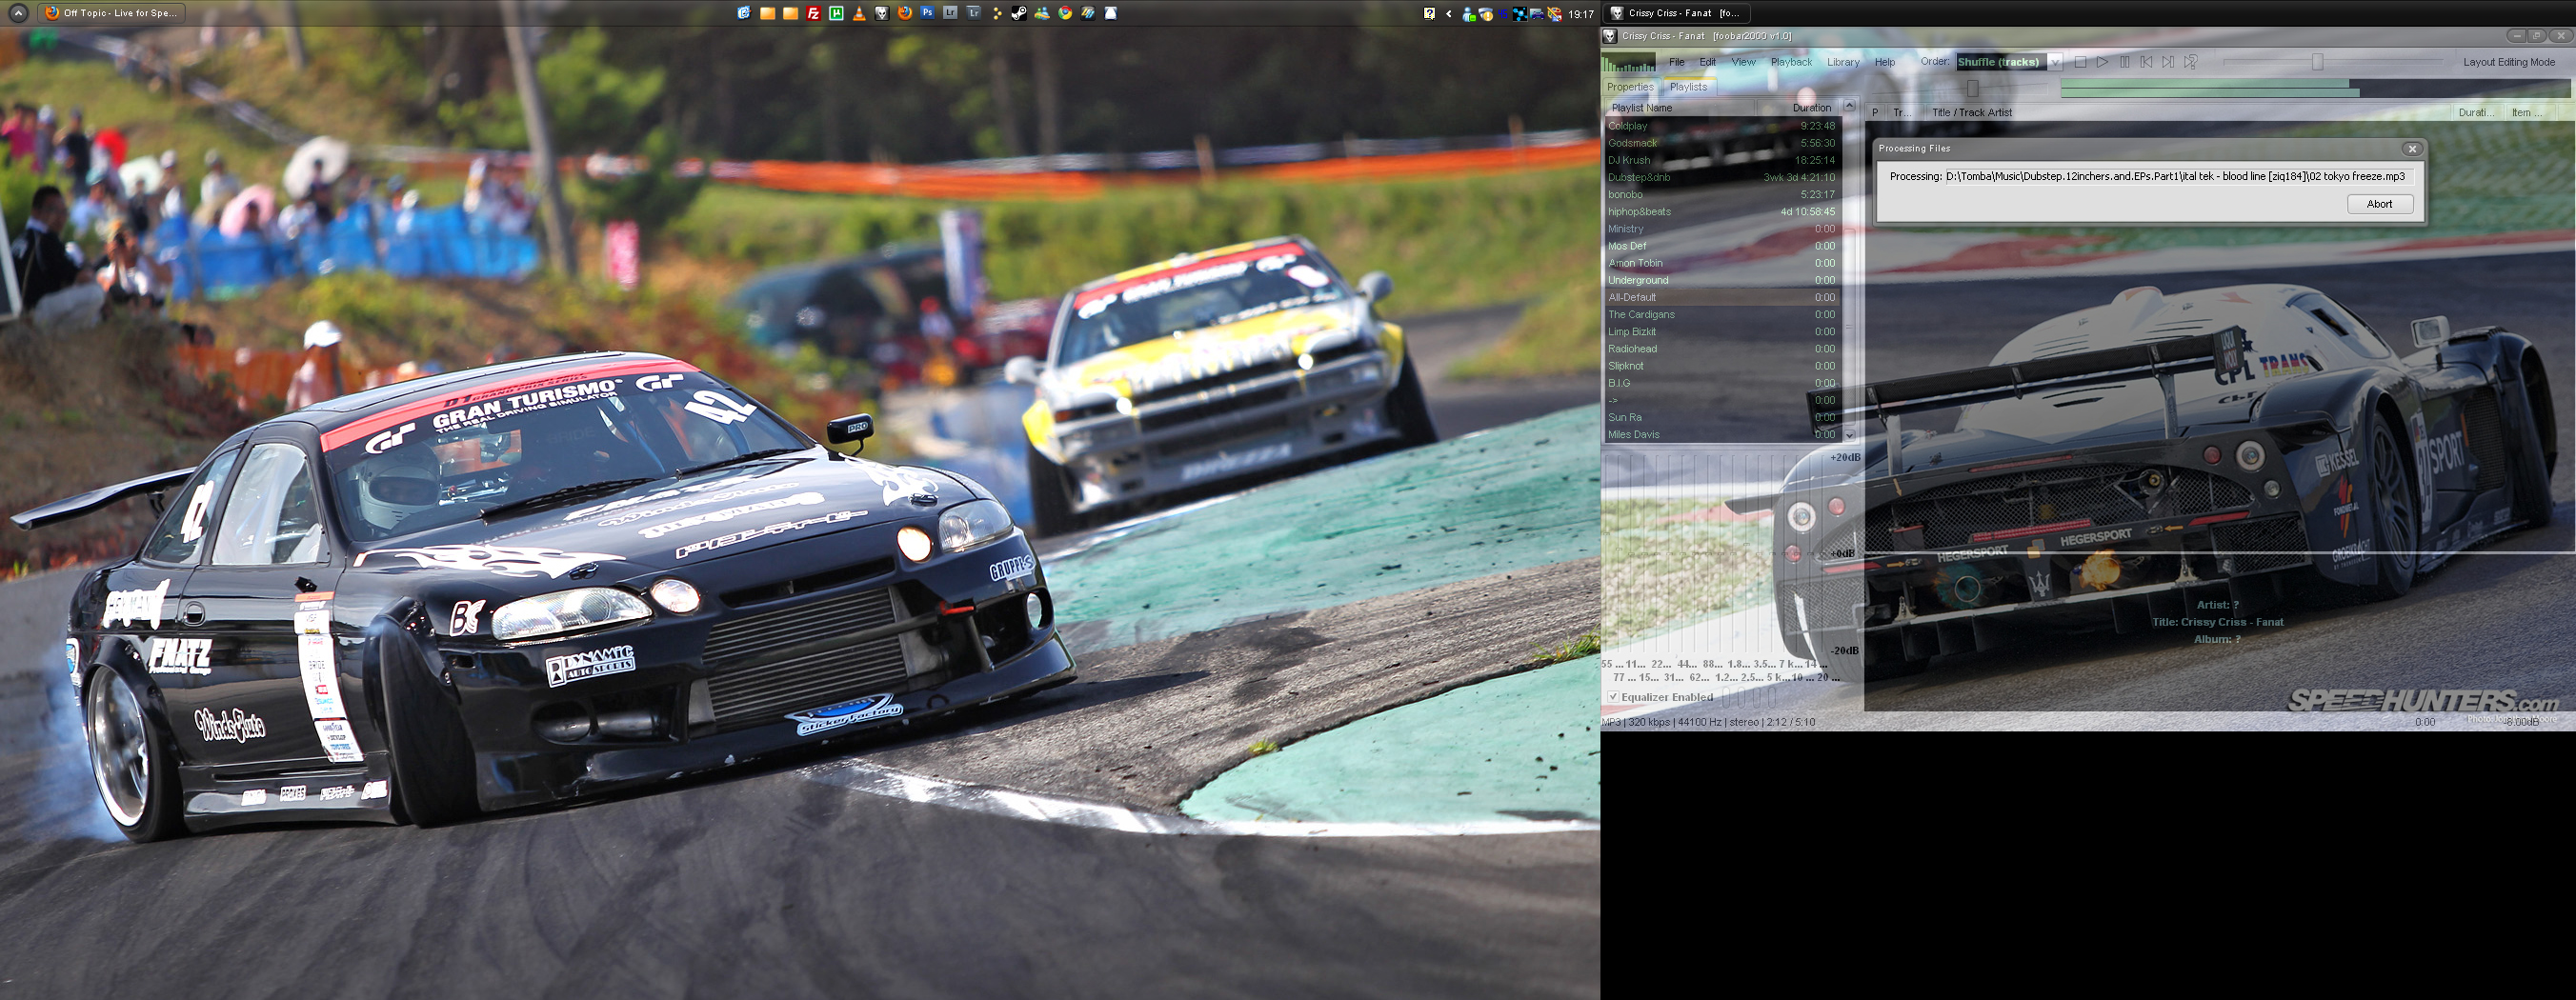Select the Sun Ra playlist

[1721, 417]
